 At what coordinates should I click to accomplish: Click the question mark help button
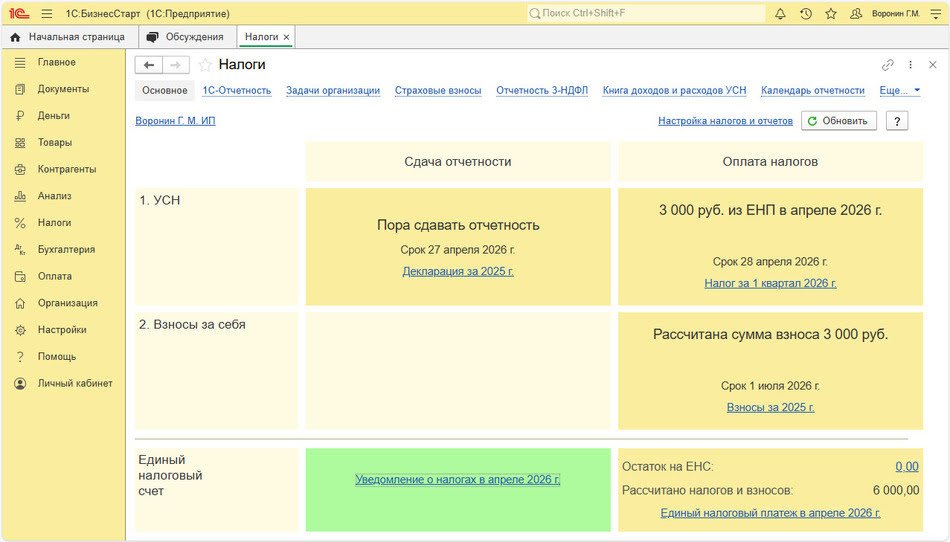pyautogui.click(x=897, y=121)
